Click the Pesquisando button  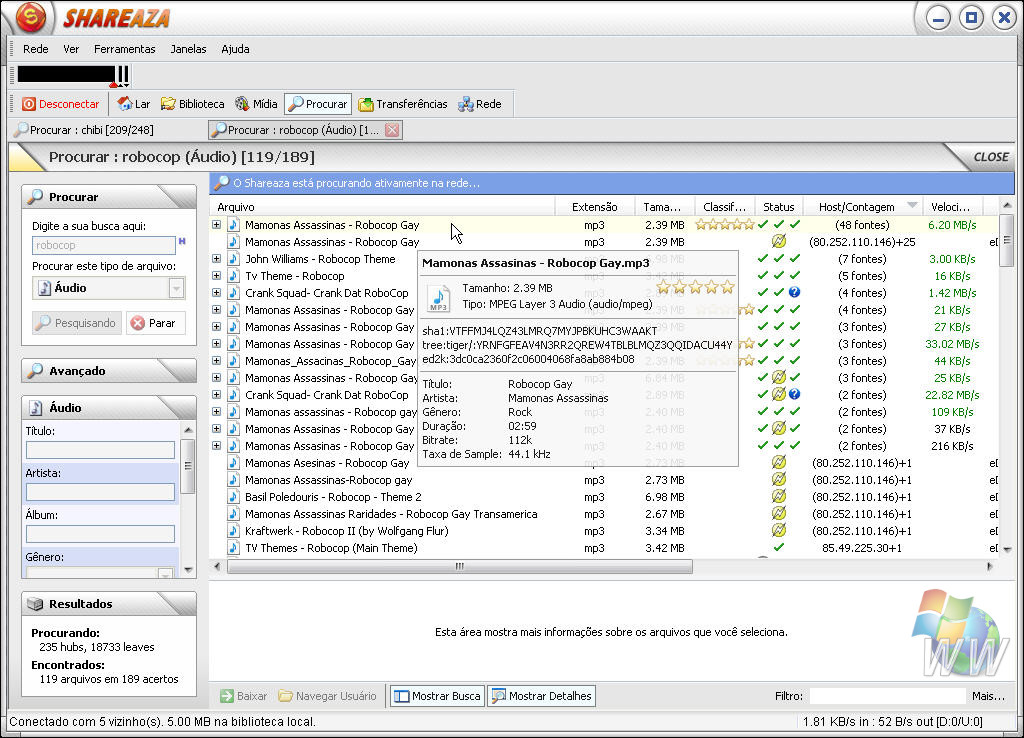[x=76, y=323]
